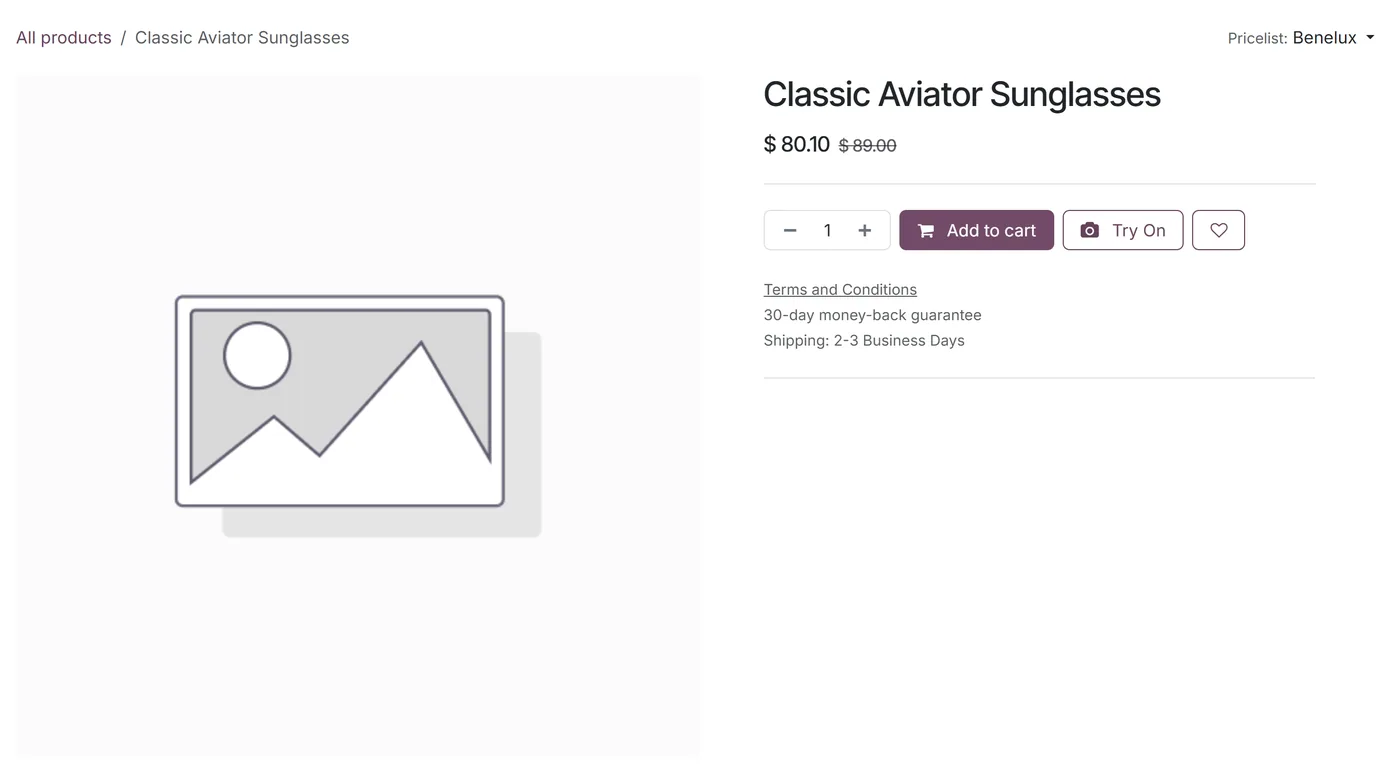Decrease quantity with the minus icon

[x=790, y=230]
